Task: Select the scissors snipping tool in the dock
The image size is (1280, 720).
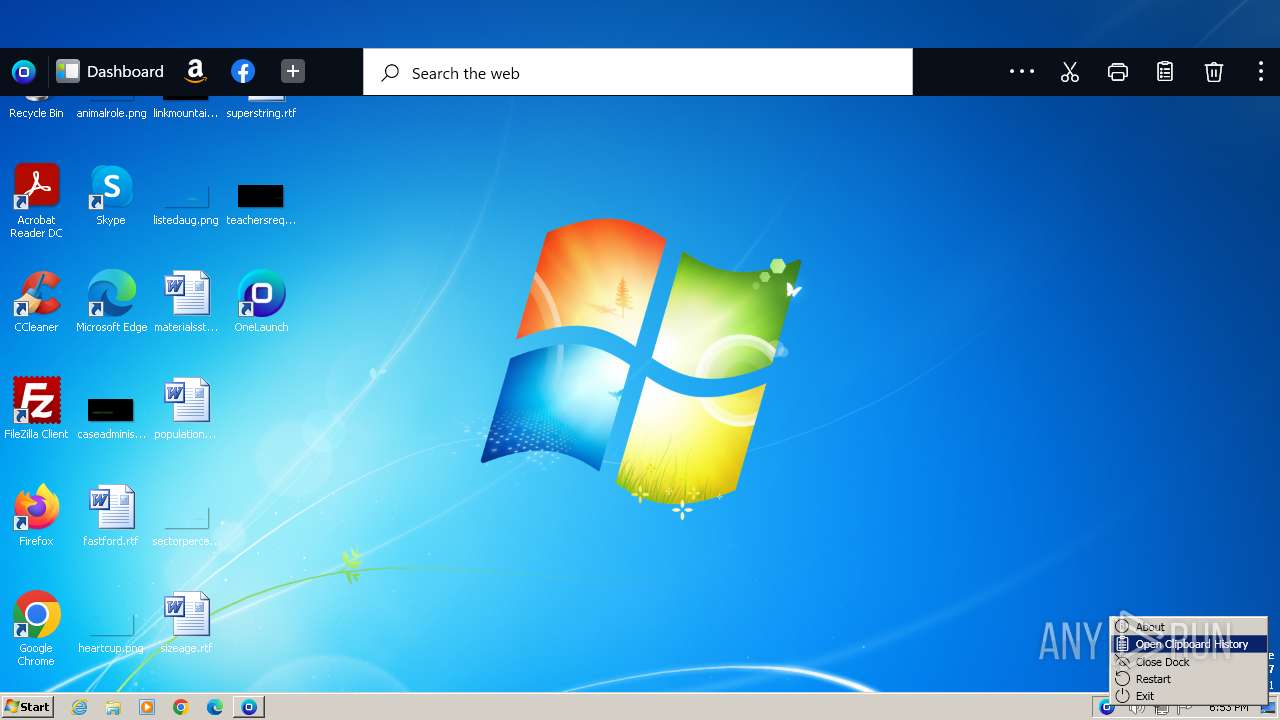Action: [1070, 72]
